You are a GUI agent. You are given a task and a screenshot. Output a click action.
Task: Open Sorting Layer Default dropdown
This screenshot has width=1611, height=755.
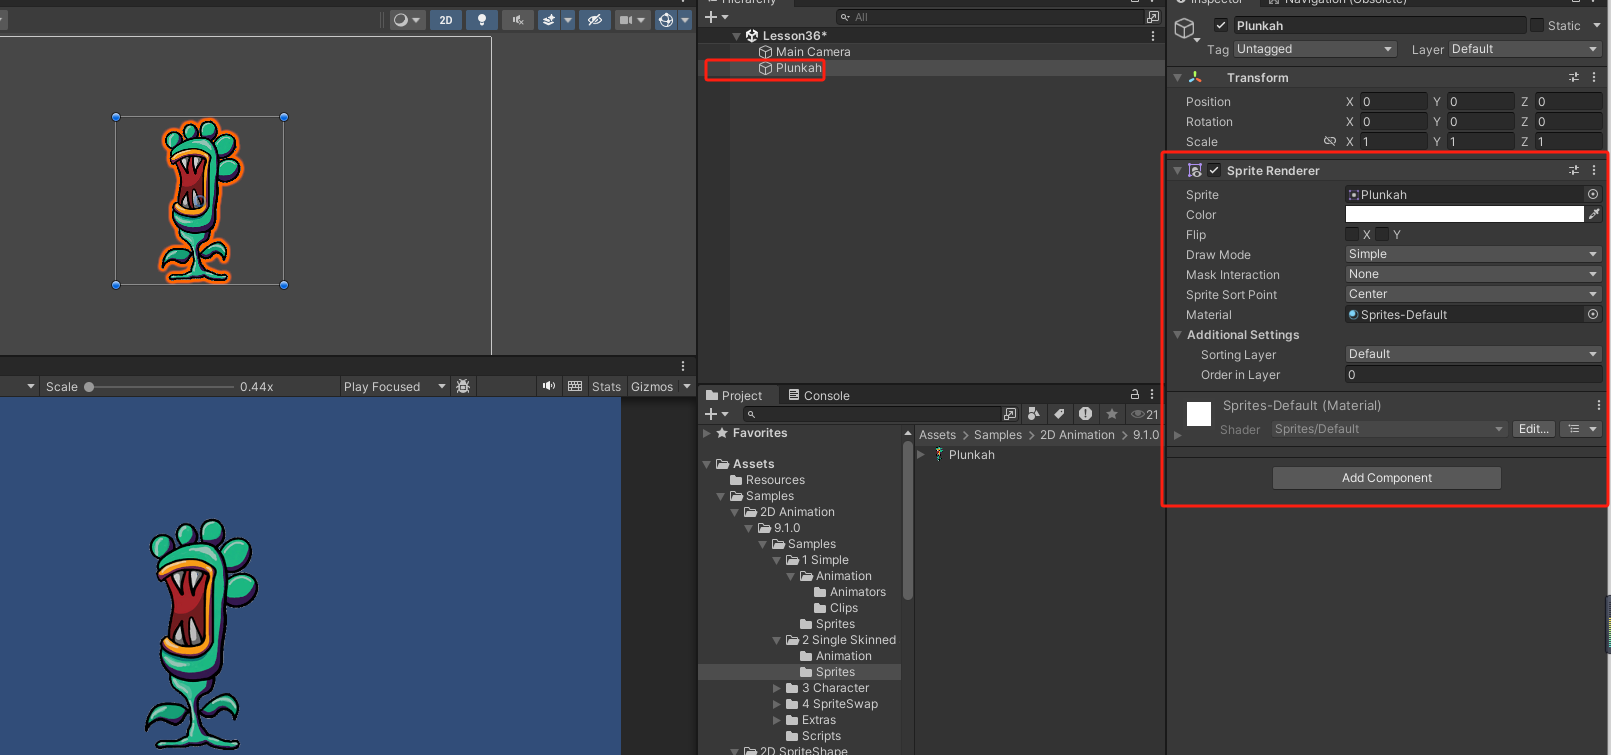tap(1473, 354)
